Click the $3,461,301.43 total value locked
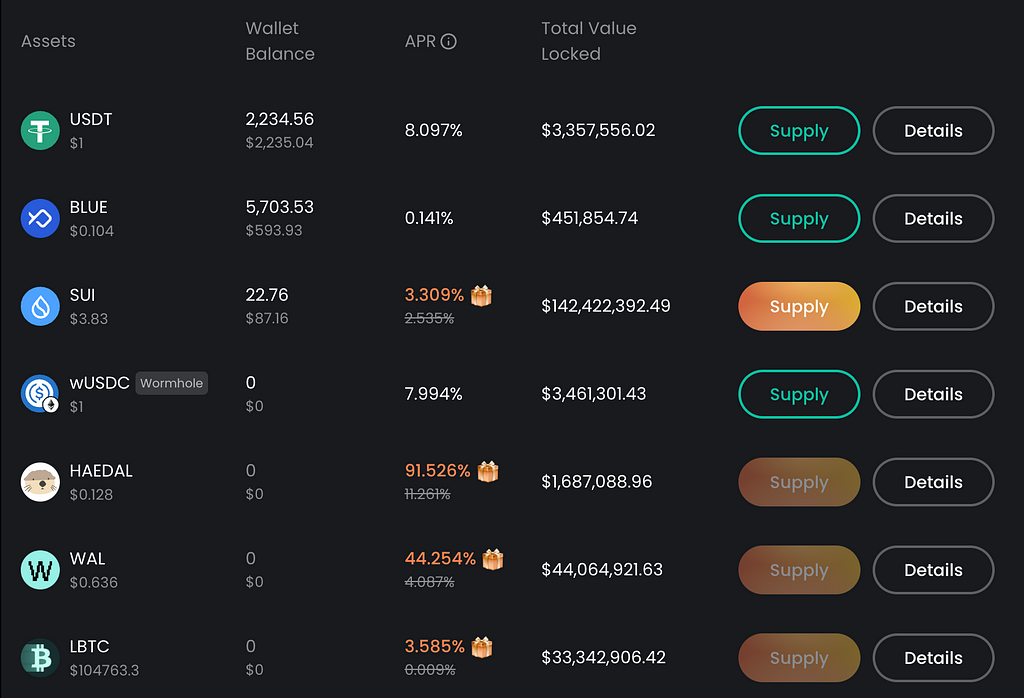This screenshot has width=1024, height=698. (594, 394)
